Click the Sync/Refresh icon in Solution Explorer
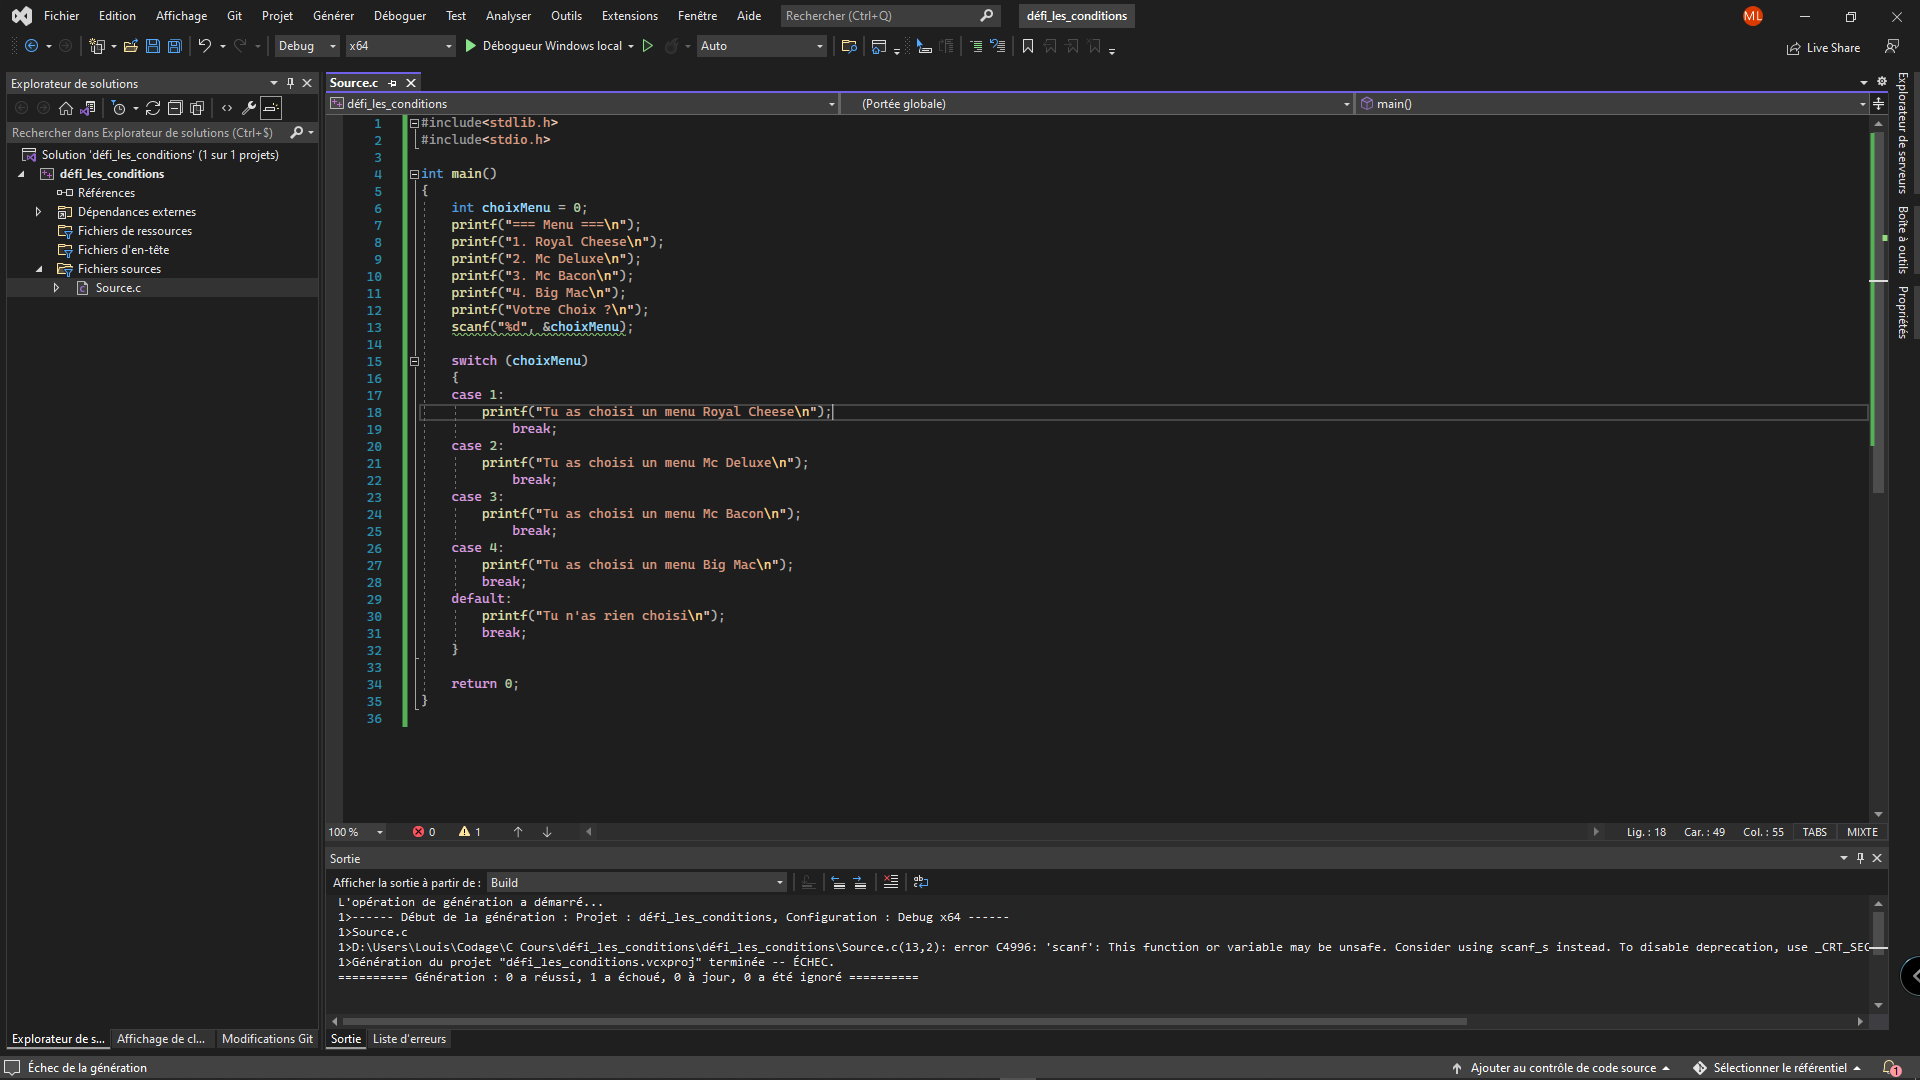Screen dimensions: 1920x1080 (153, 108)
